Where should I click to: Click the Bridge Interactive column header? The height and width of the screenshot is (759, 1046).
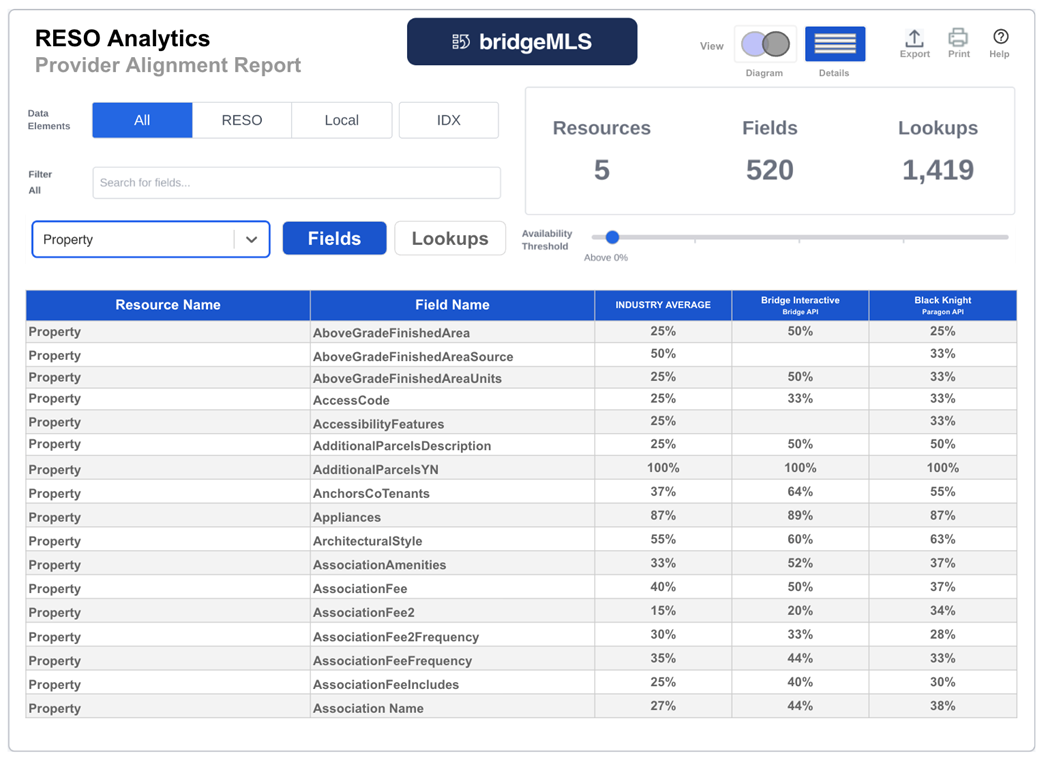(x=800, y=305)
